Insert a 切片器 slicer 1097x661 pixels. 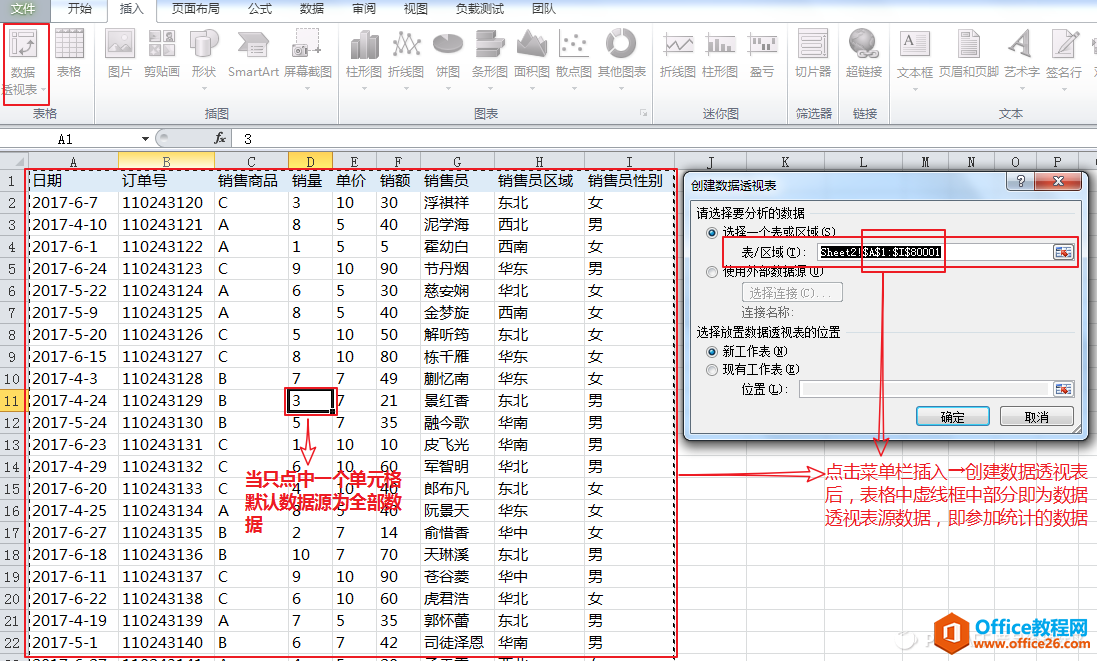[812, 52]
